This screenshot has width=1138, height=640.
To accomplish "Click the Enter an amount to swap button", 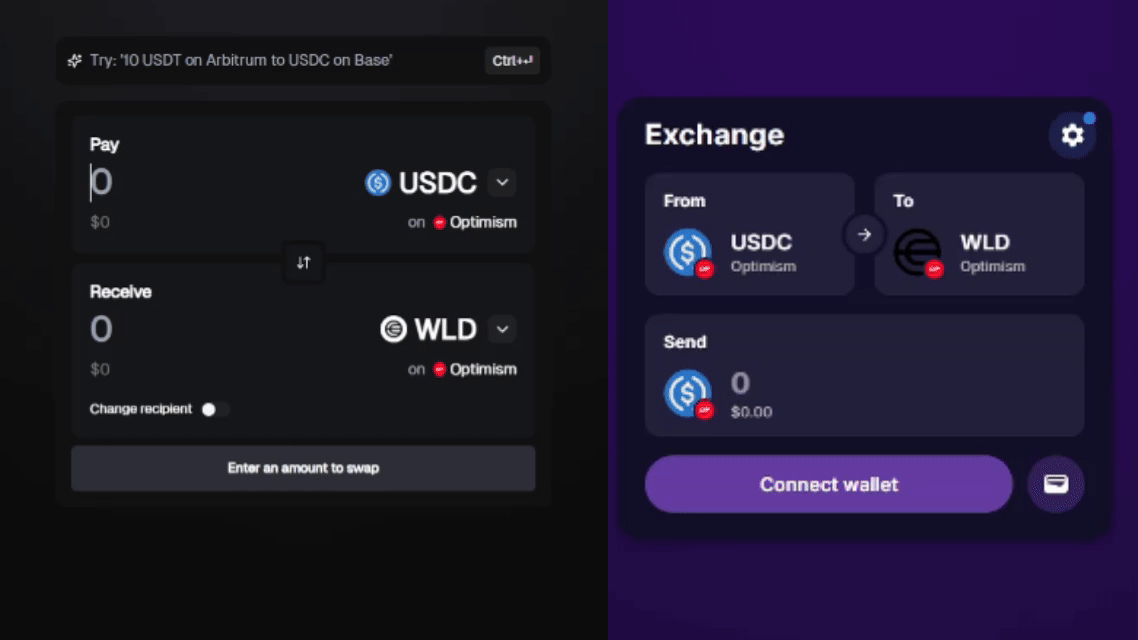I will coord(303,468).
